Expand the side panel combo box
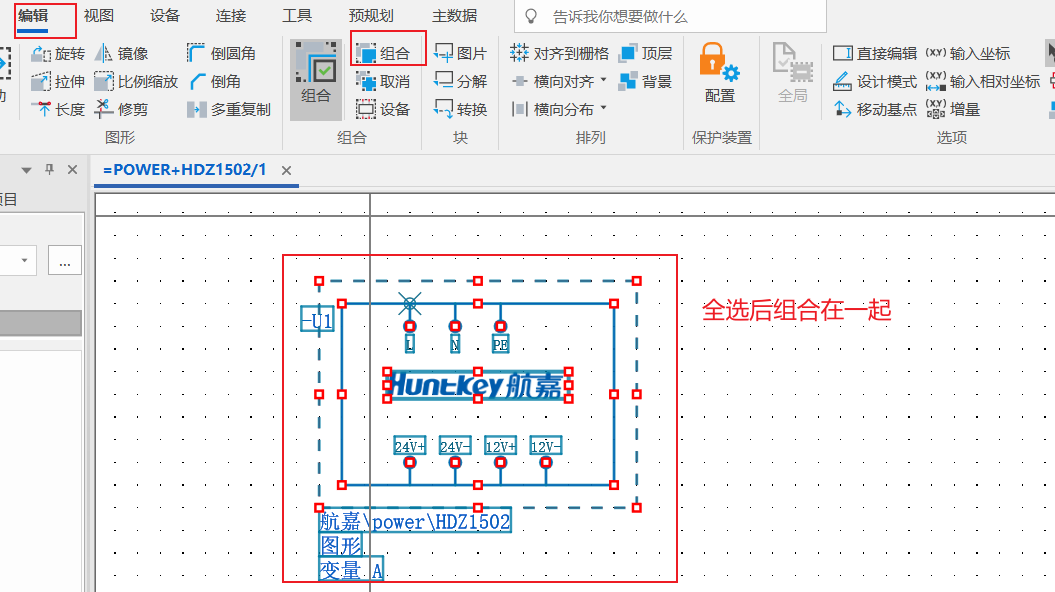The height and width of the screenshot is (592, 1055). (x=24, y=260)
